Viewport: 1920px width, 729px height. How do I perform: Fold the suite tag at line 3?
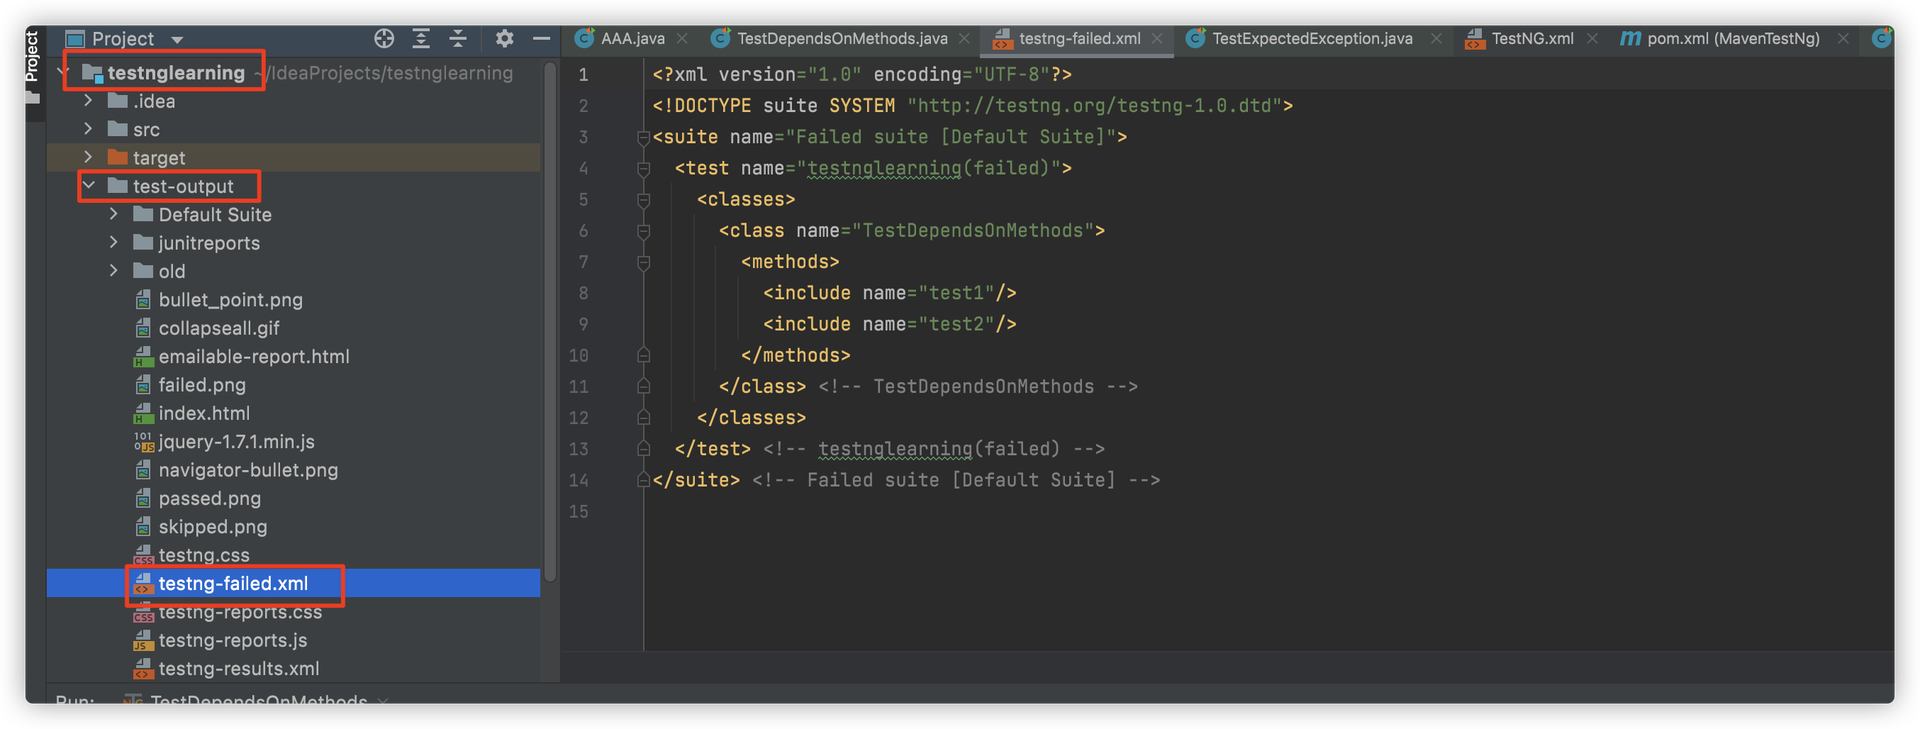click(x=643, y=137)
